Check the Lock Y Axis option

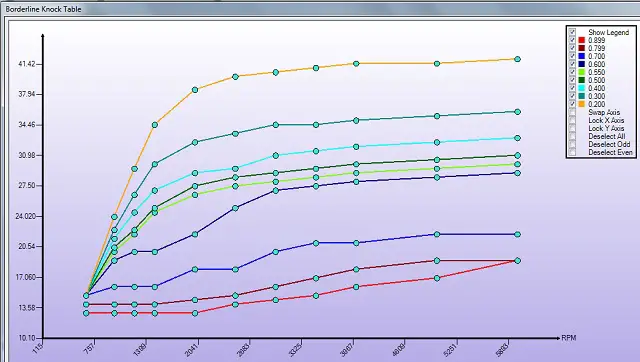point(572,128)
